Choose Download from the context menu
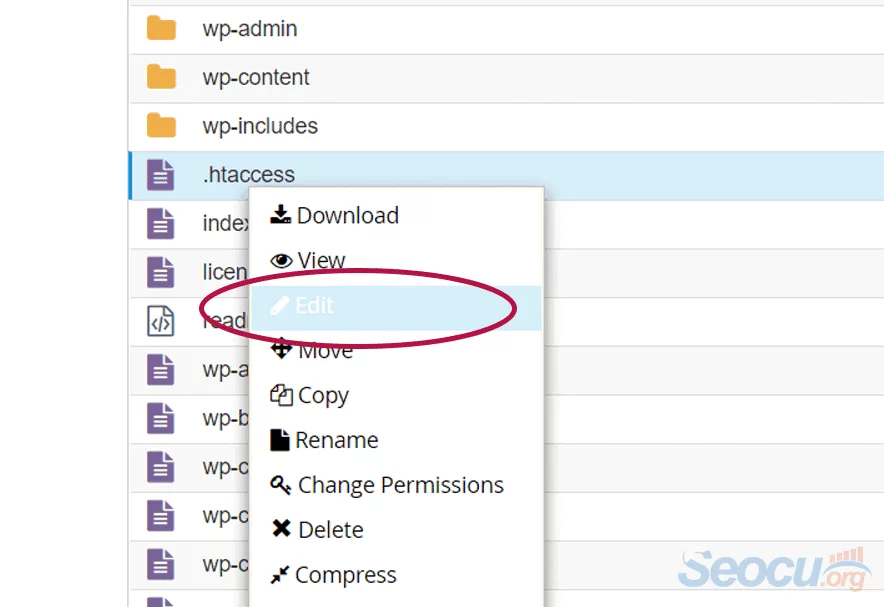884x607 pixels. coord(348,214)
